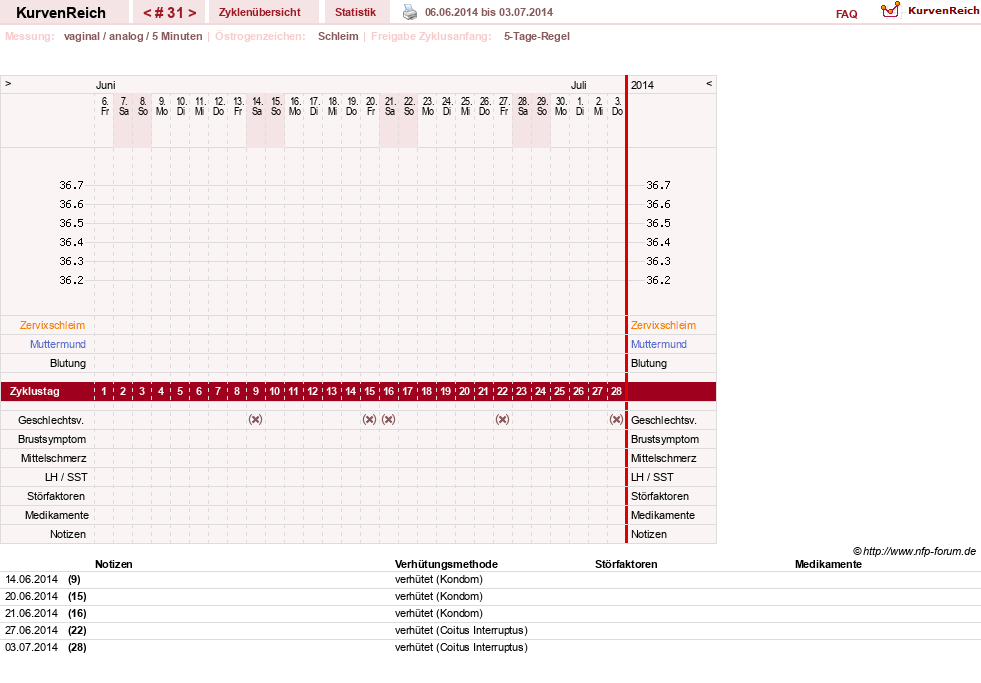981x683 pixels.
Task: Click right Zervixschleim label
Action: tap(663, 325)
